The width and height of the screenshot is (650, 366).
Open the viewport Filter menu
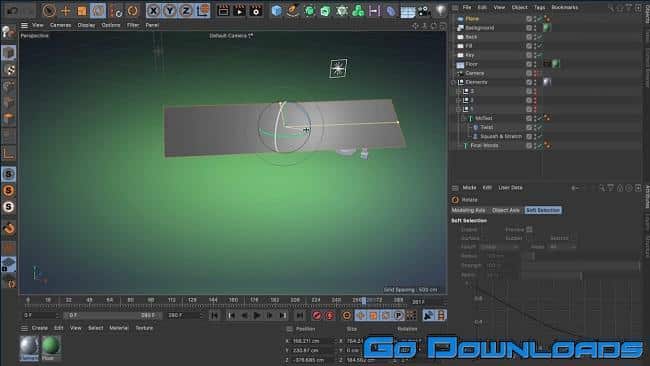point(133,25)
